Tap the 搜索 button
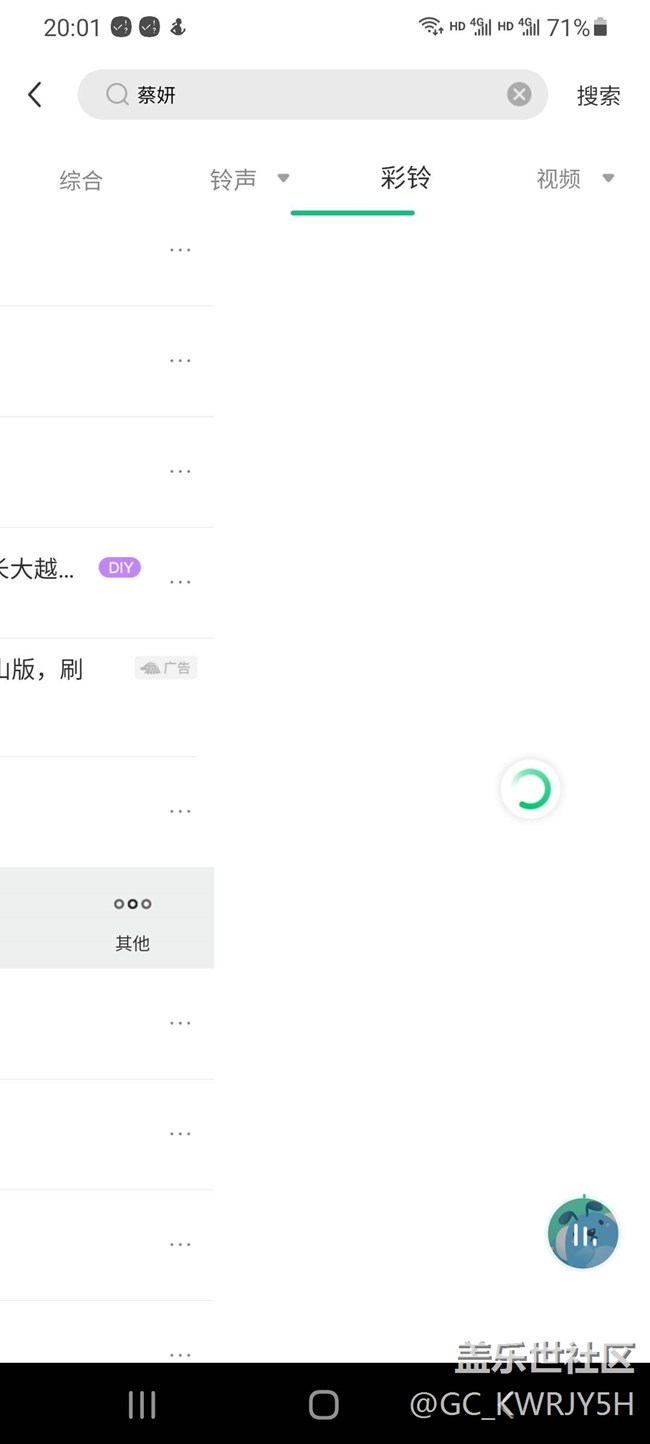 (x=598, y=96)
